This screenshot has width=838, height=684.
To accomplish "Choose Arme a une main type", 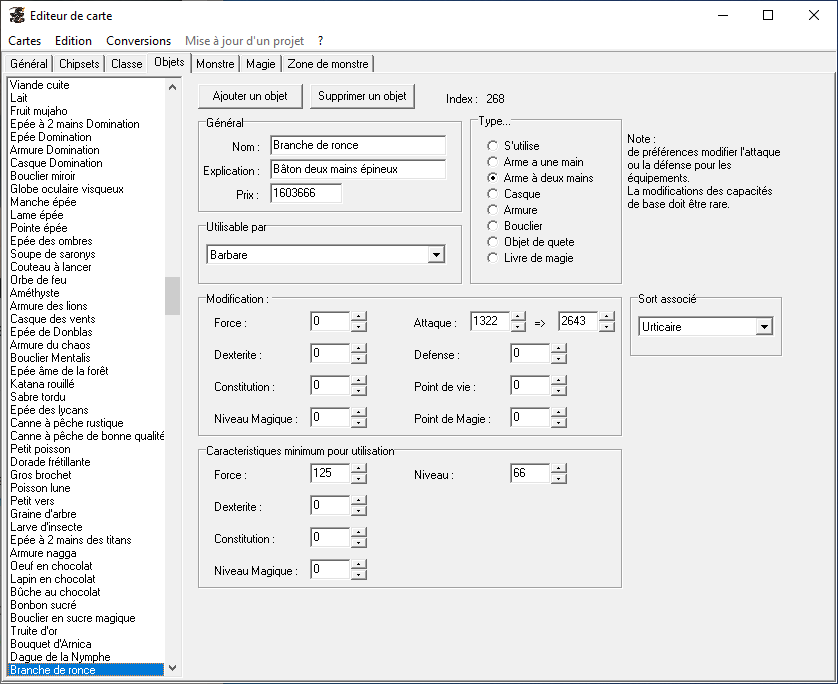I will [492, 162].
